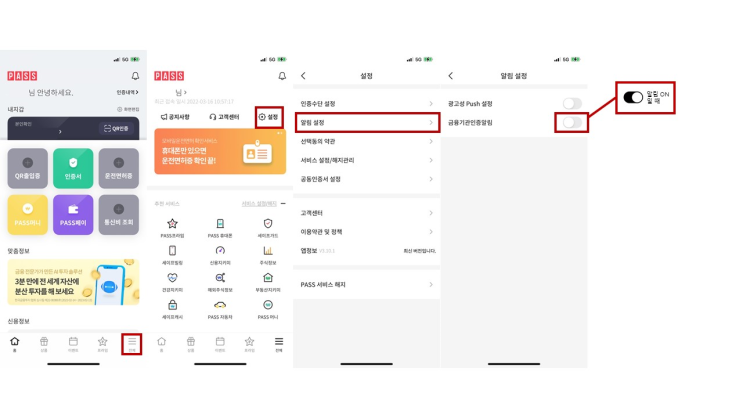This screenshot has width=743, height=418.
Task: Select the star tab on full menu screen
Action: 249,344
